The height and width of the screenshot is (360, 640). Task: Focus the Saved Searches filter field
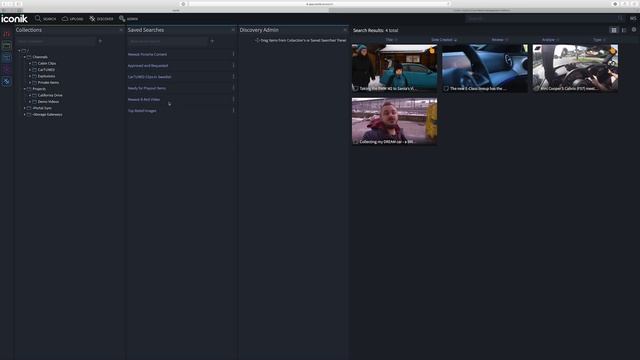[167, 41]
